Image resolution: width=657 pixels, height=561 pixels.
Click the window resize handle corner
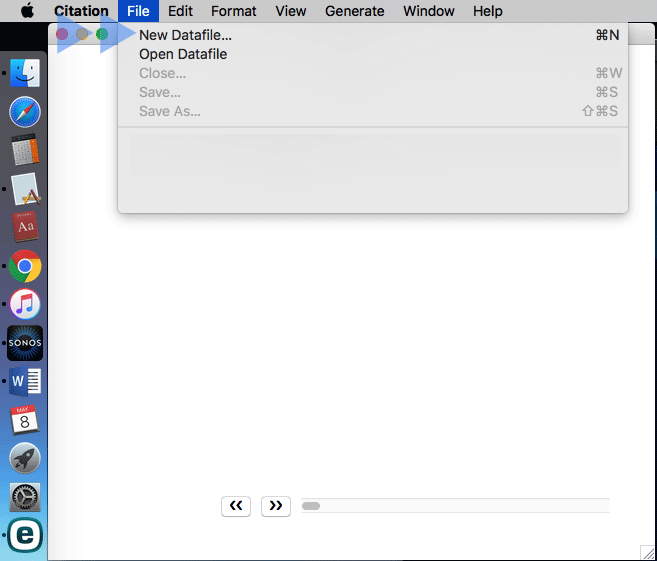[x=648, y=552]
